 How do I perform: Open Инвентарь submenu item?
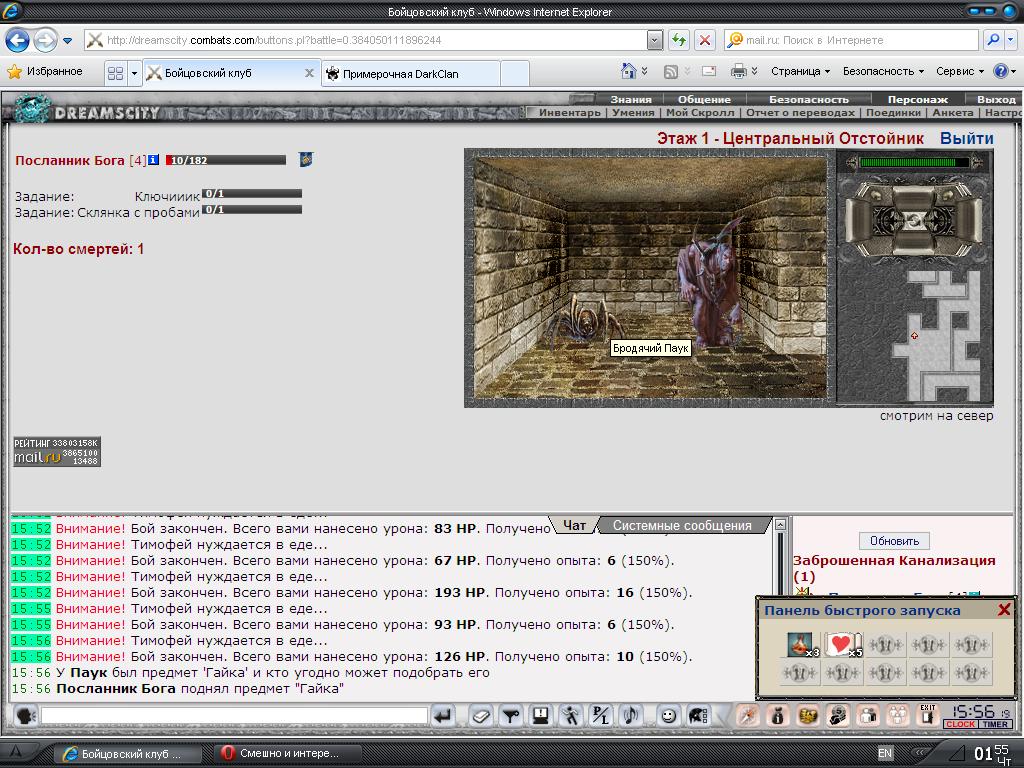tap(569, 112)
